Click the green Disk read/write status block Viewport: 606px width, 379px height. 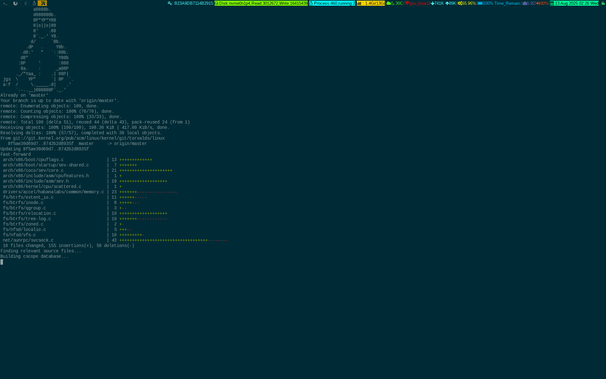coord(261,3)
